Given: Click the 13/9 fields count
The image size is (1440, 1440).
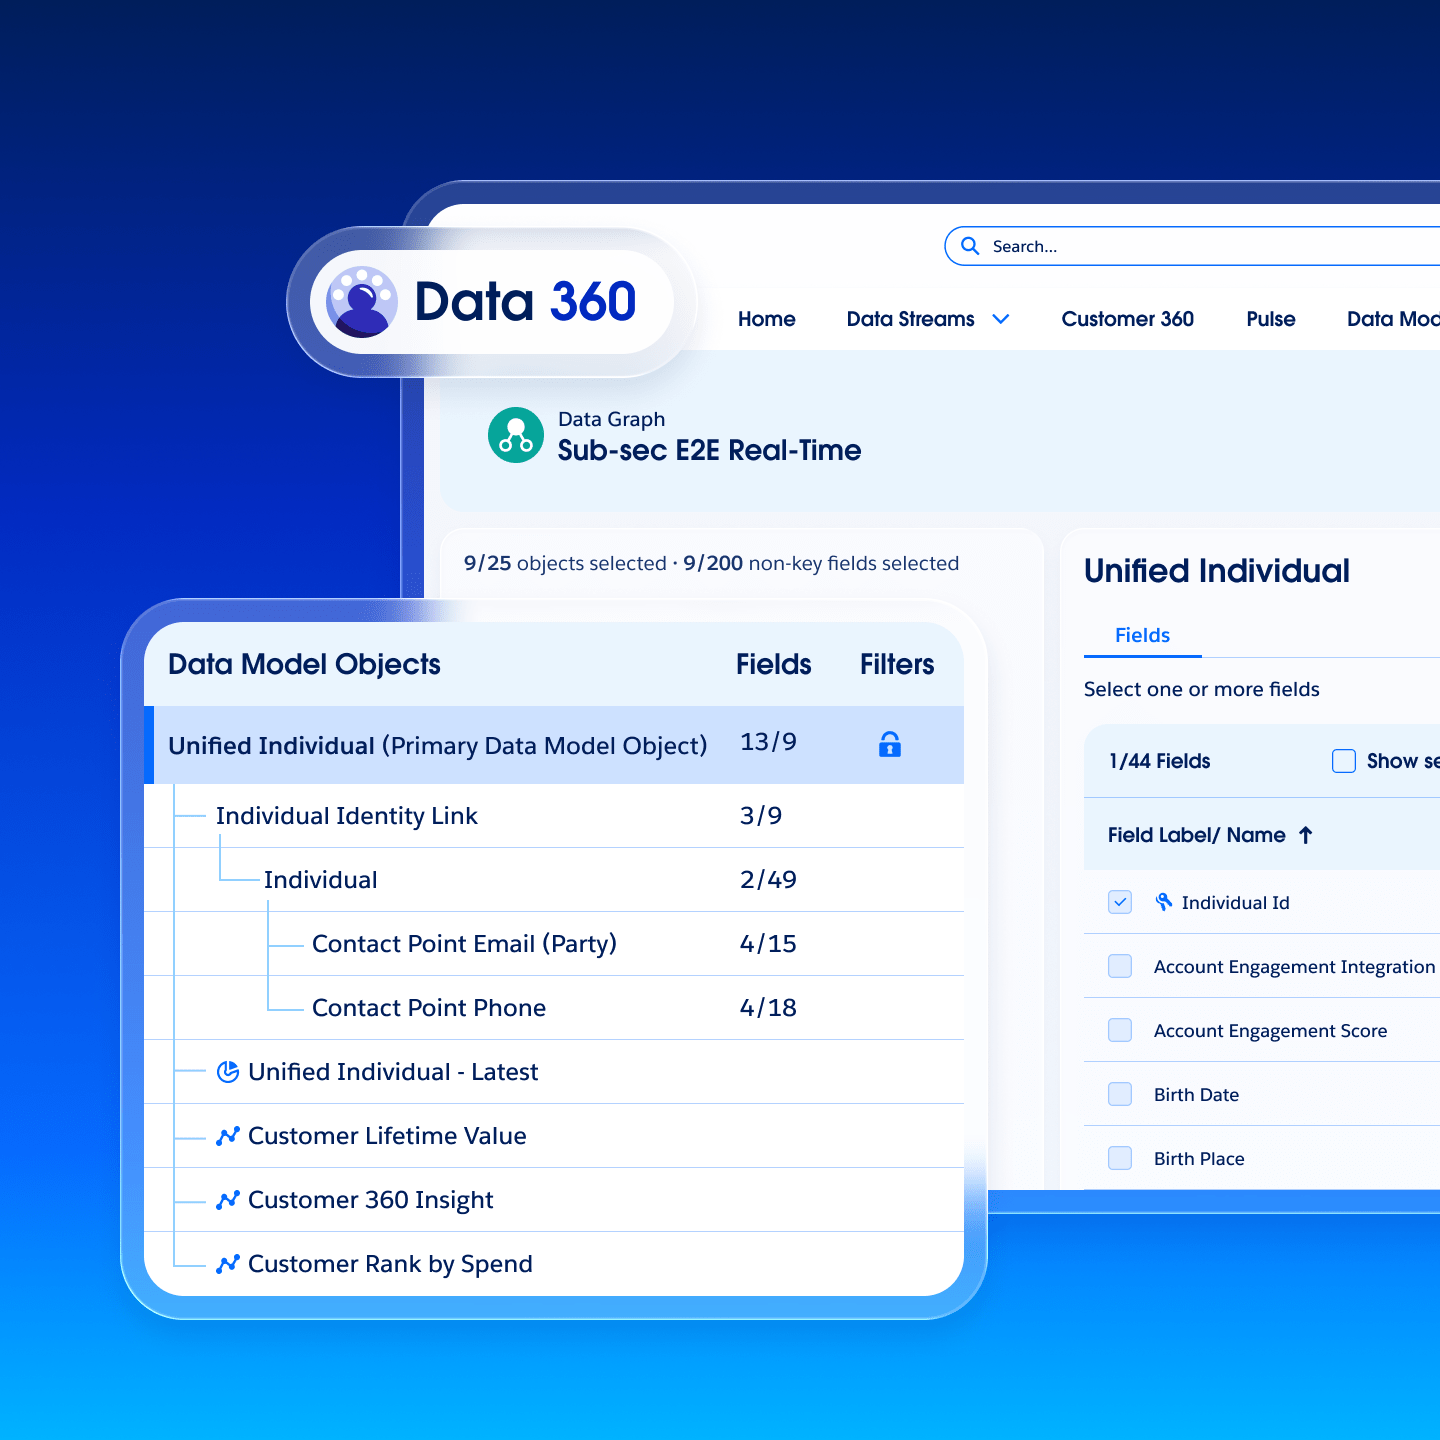Looking at the screenshot, I should (768, 742).
